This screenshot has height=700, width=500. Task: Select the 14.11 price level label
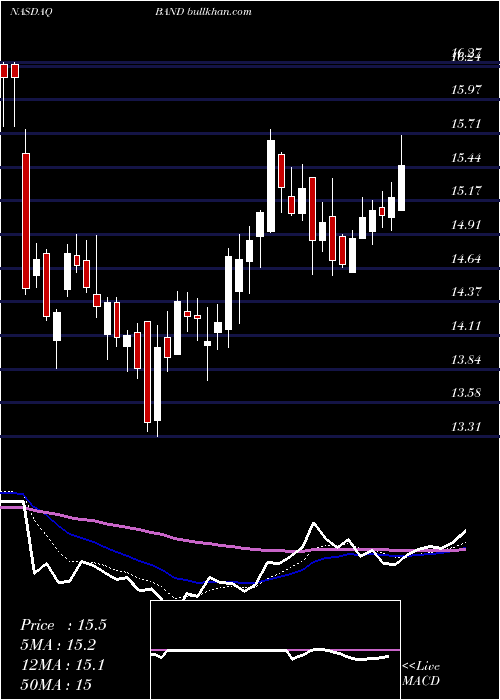tap(466, 326)
